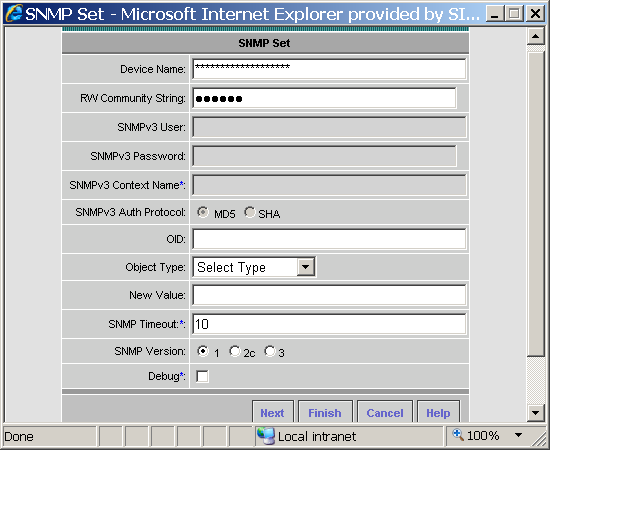Click the Next button
This screenshot has height=512, width=640.
[x=272, y=412]
